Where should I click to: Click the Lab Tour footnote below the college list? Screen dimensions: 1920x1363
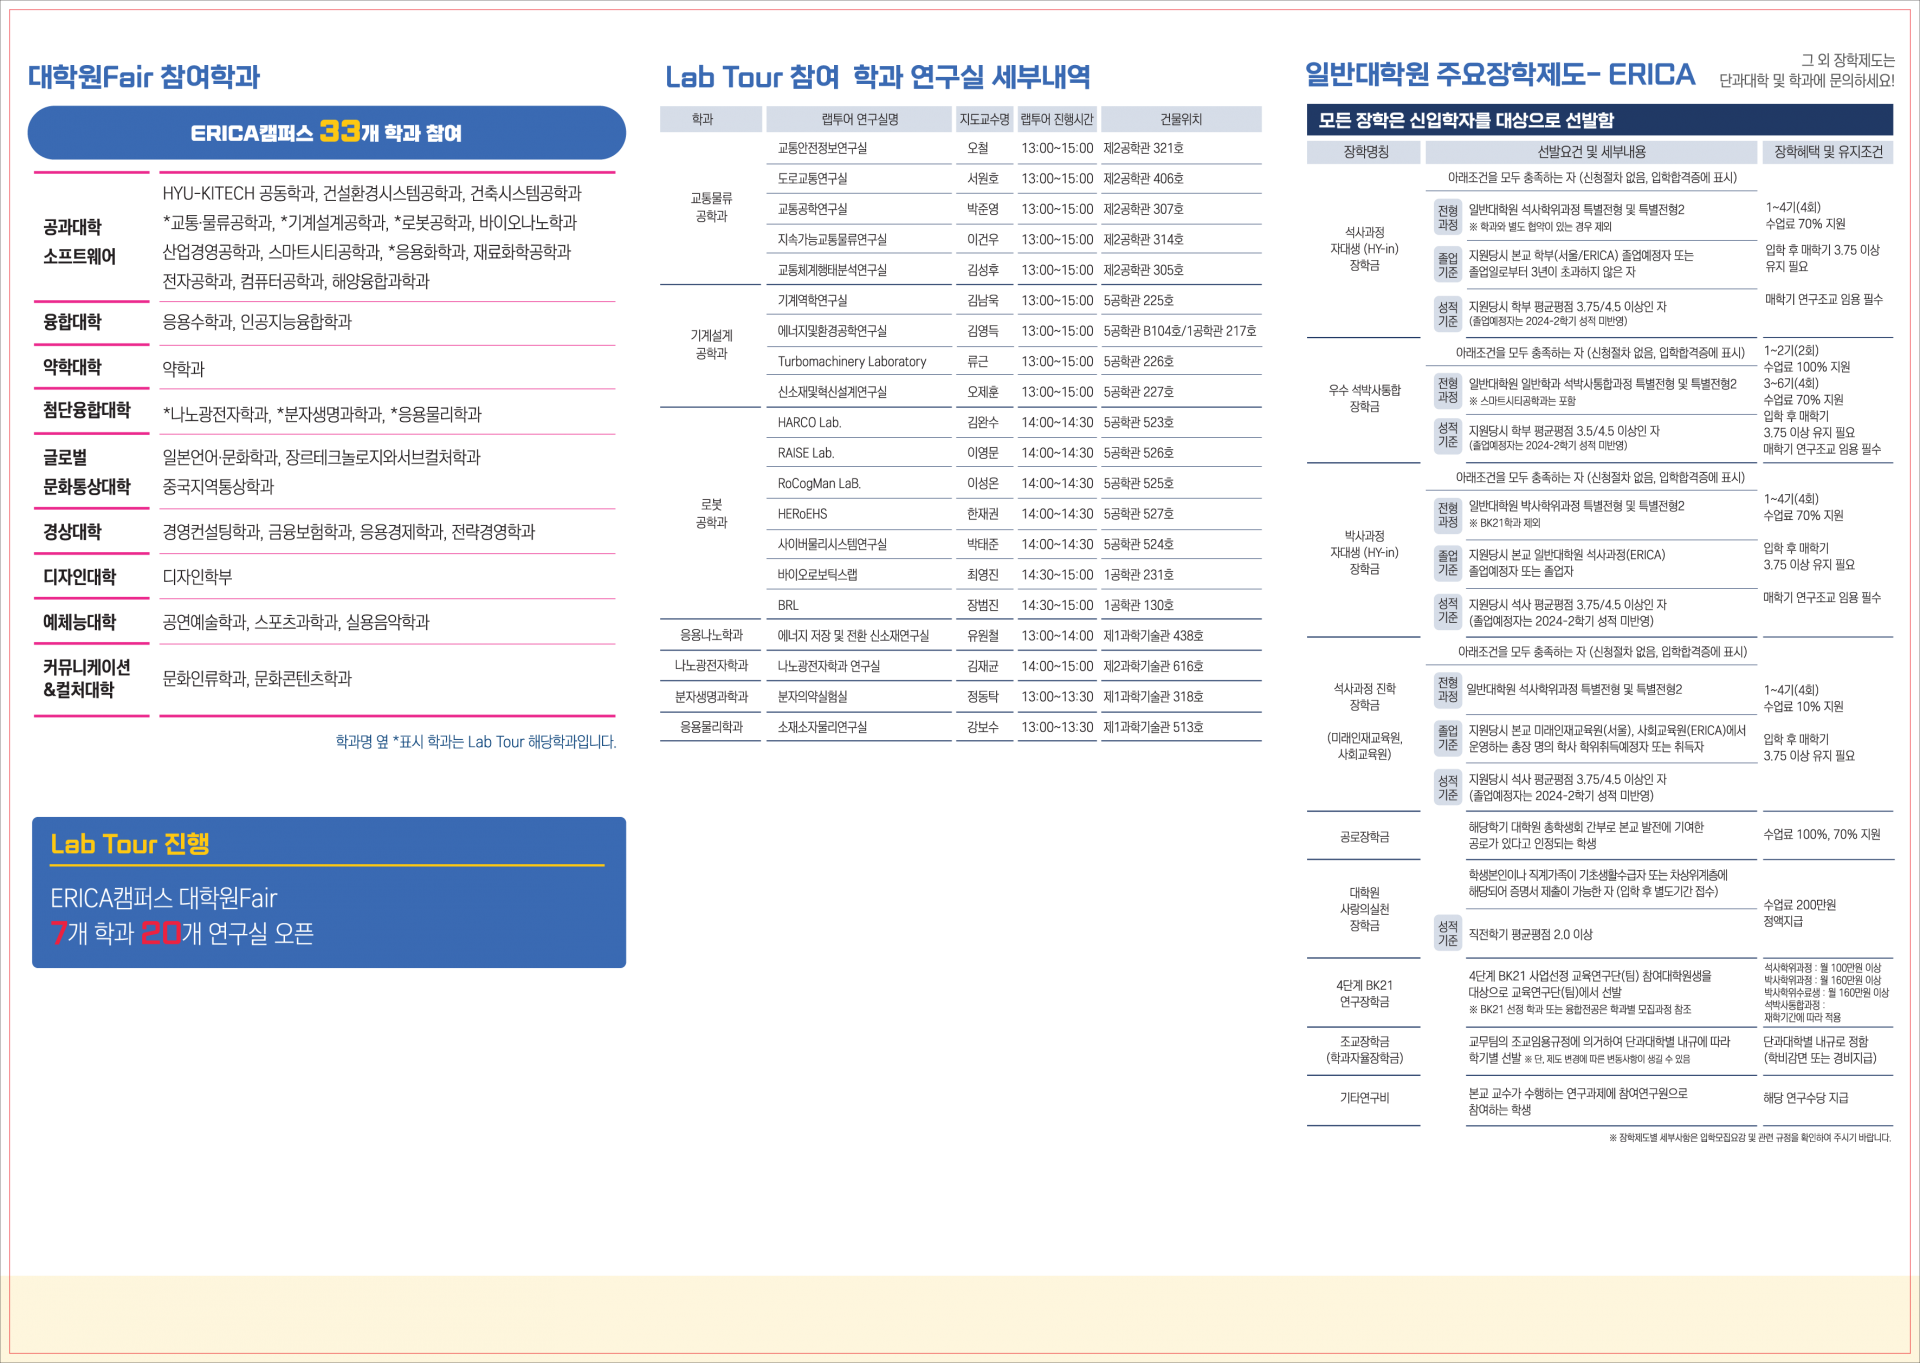point(476,742)
